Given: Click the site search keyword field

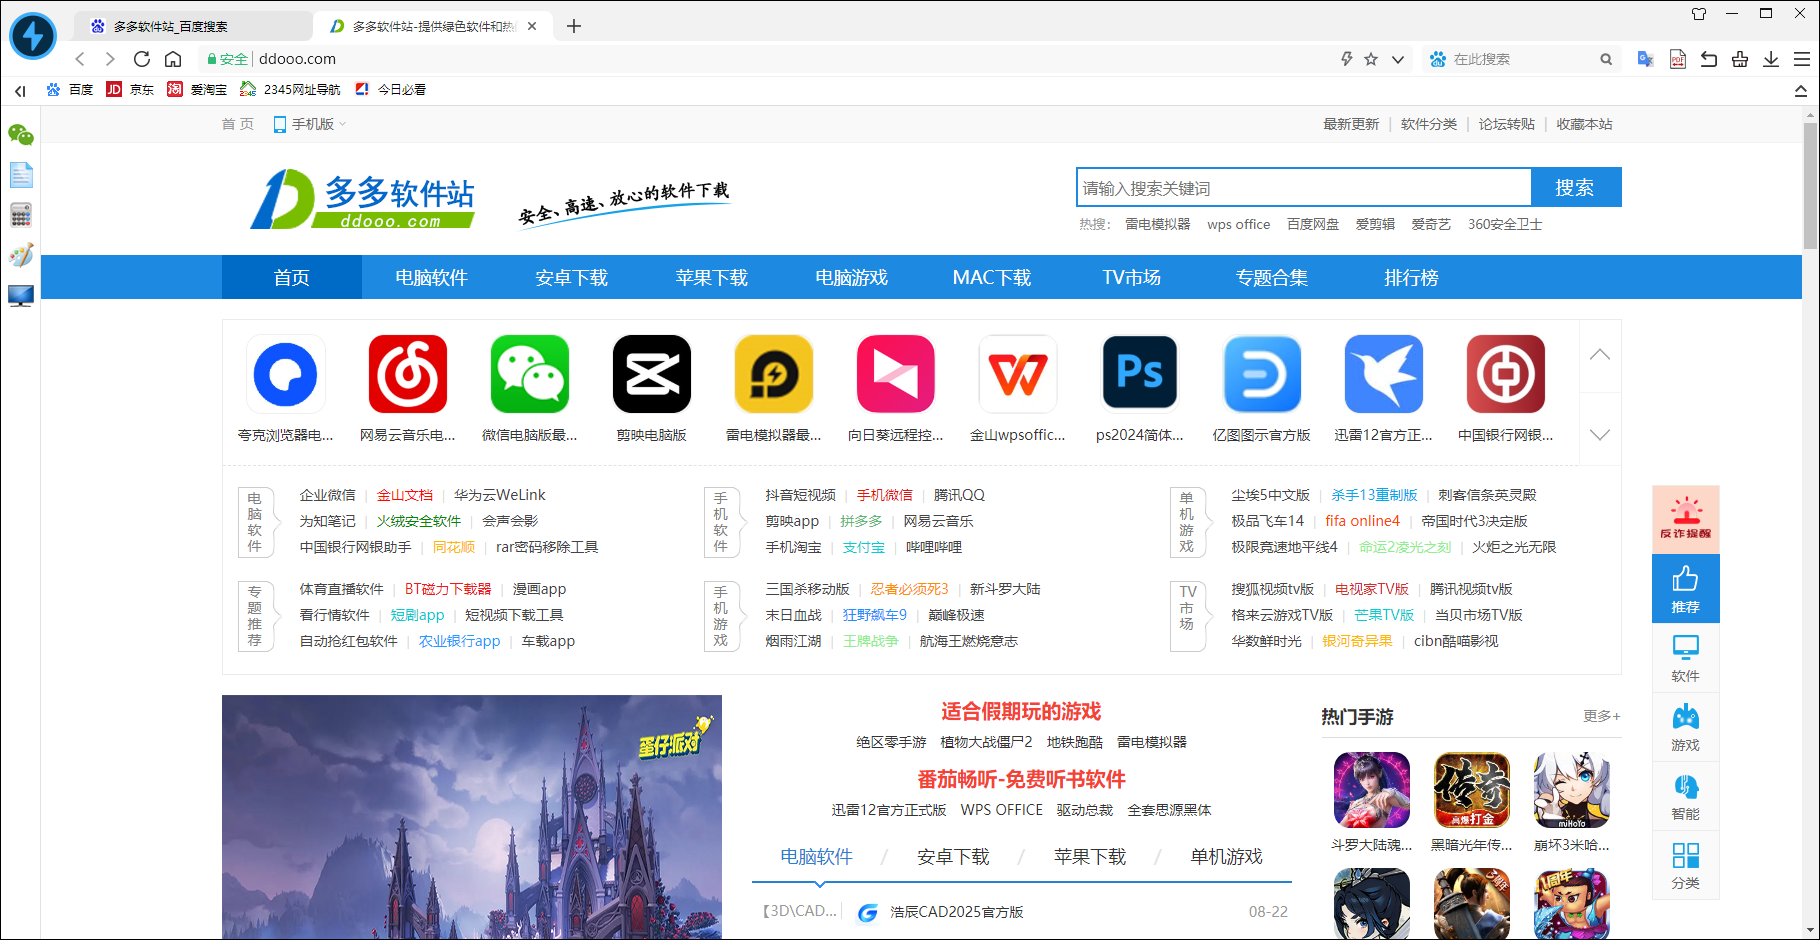Looking at the screenshot, I should tap(1304, 187).
